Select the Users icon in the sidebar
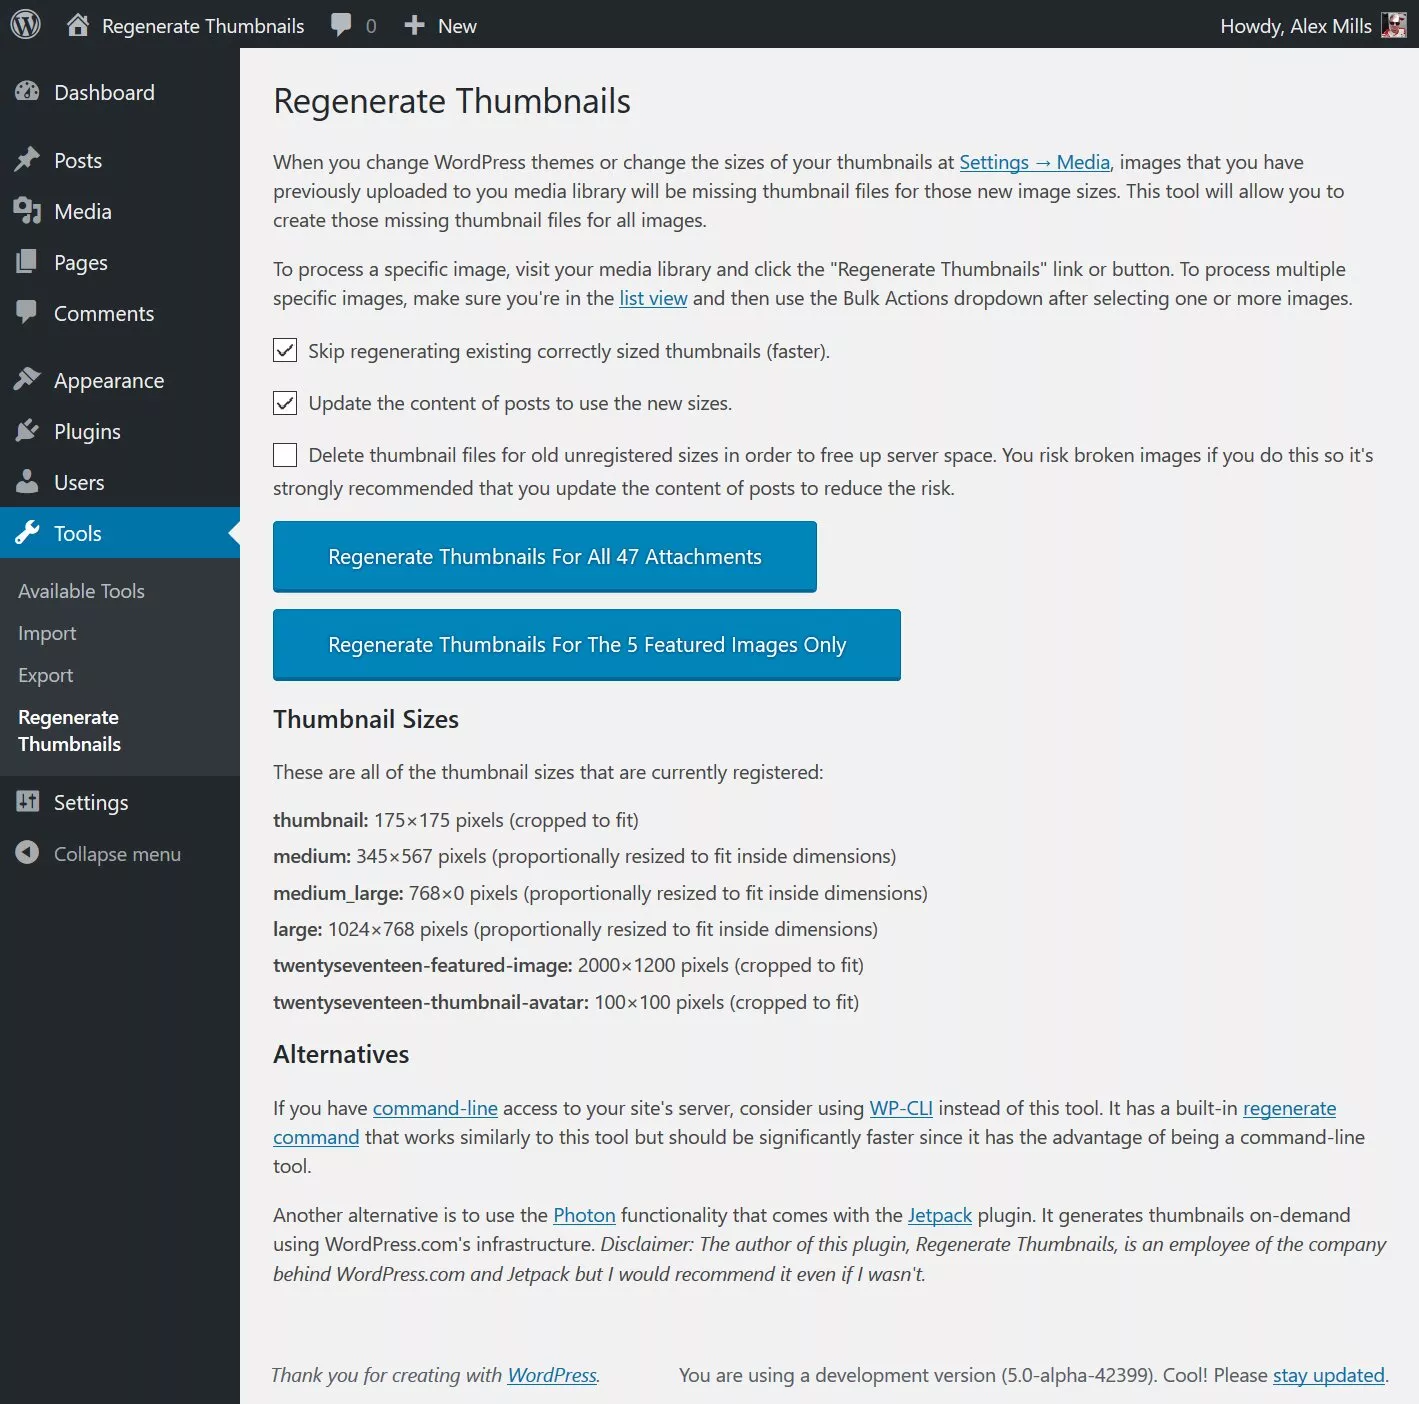The image size is (1419, 1404). (x=28, y=482)
